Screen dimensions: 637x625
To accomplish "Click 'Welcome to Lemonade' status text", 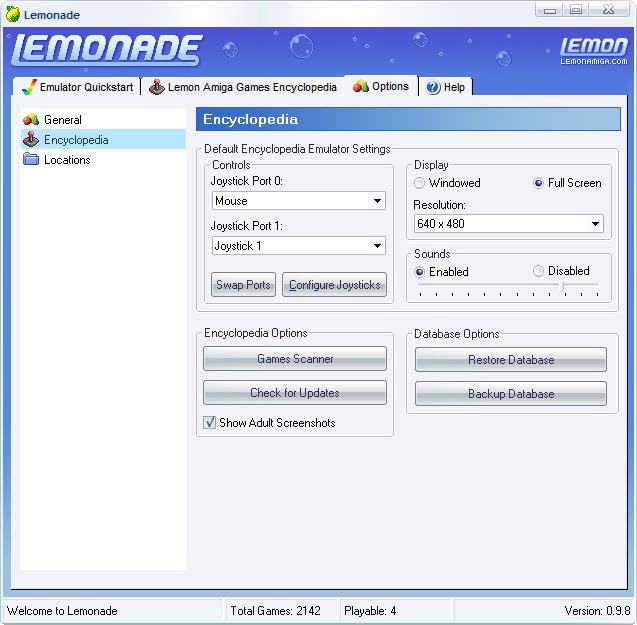I will click(x=62, y=610).
